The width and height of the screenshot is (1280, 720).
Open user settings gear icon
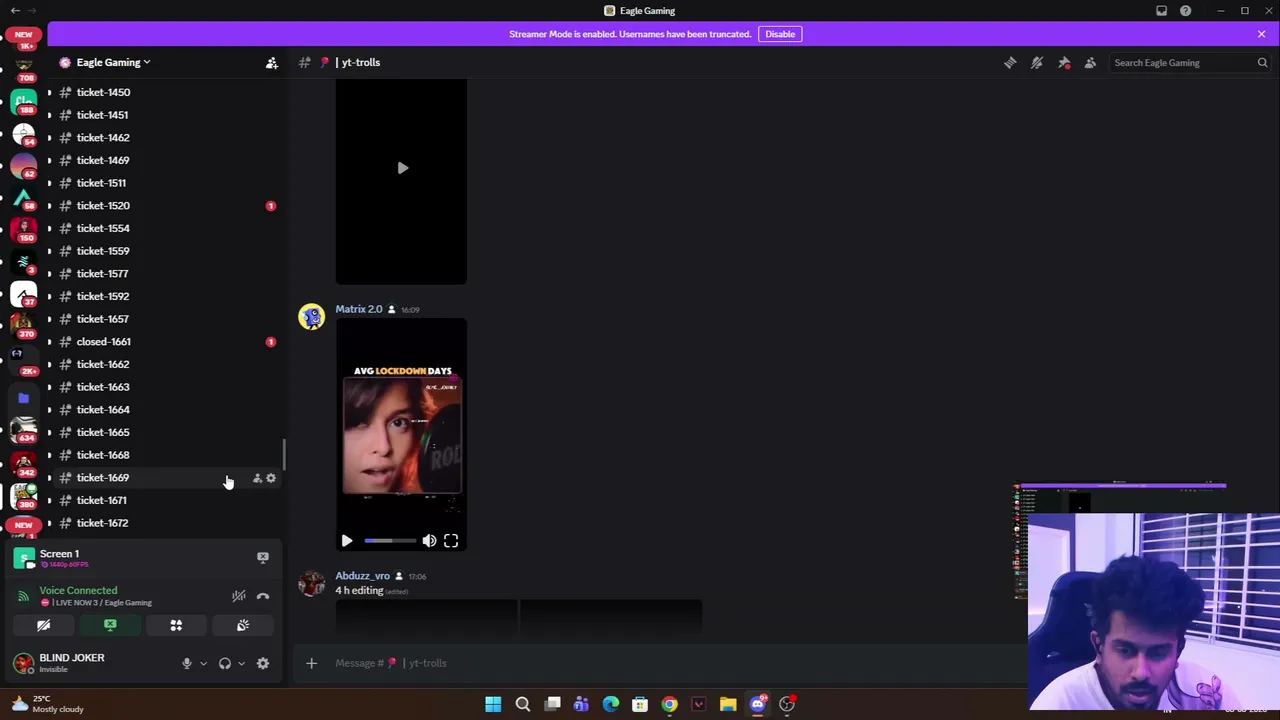click(x=263, y=664)
